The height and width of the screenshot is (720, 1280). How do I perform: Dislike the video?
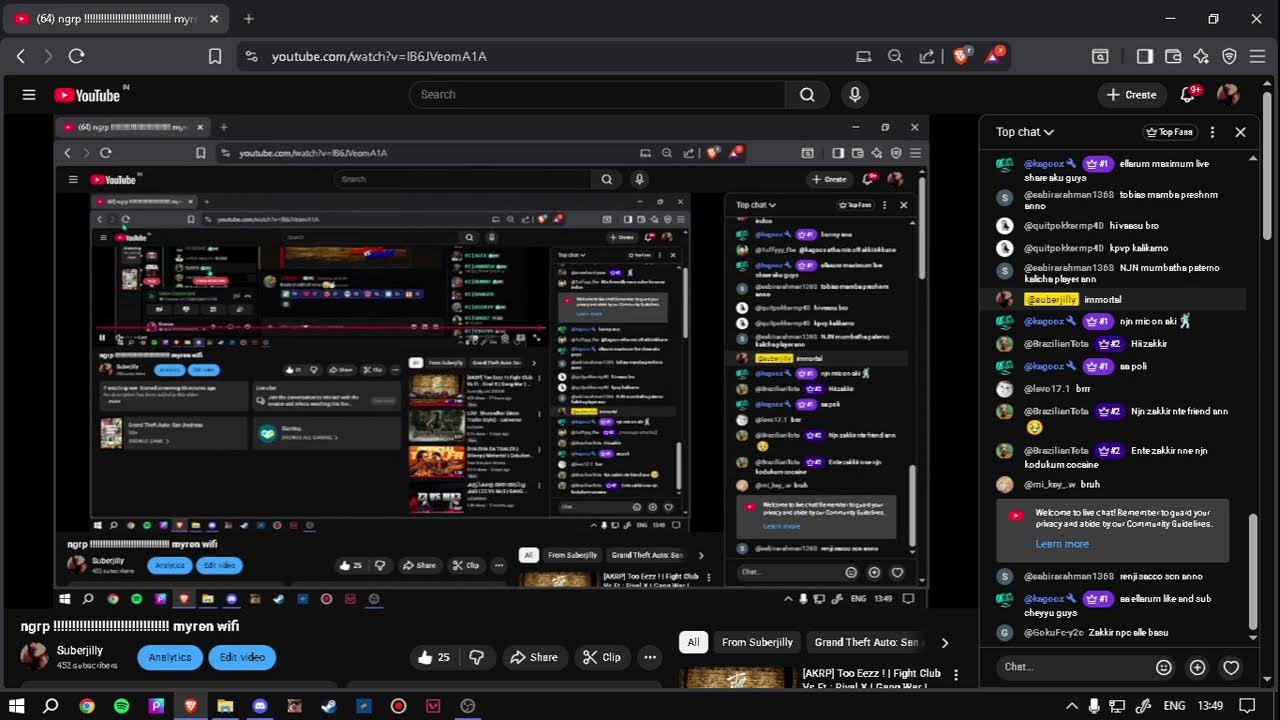click(x=477, y=657)
